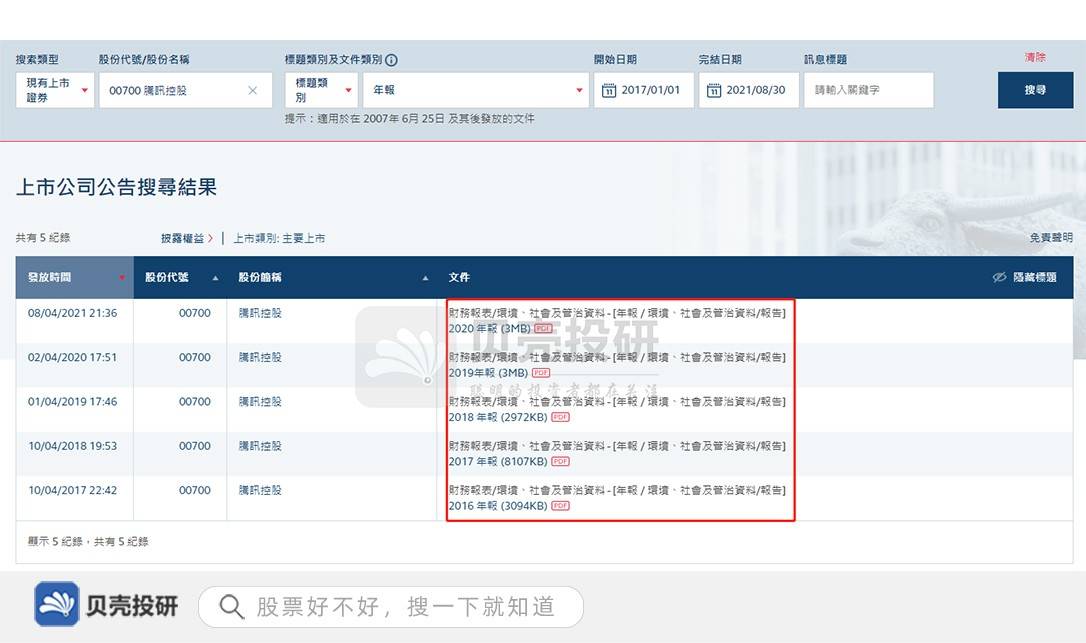The height and width of the screenshot is (643, 1086).
Task: Click PDF icon next to 2018 年報
Action: tap(560, 417)
